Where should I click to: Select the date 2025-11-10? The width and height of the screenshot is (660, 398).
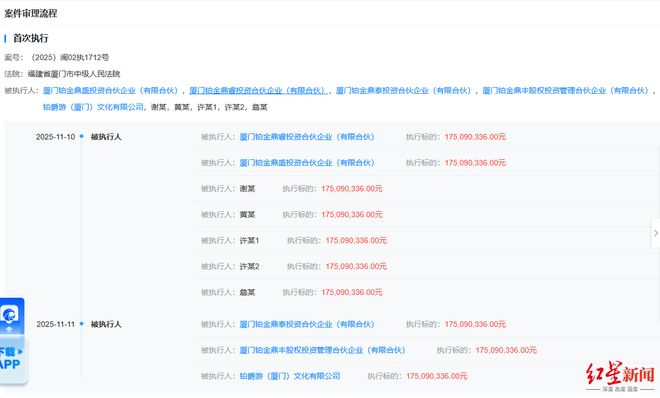click(56, 137)
